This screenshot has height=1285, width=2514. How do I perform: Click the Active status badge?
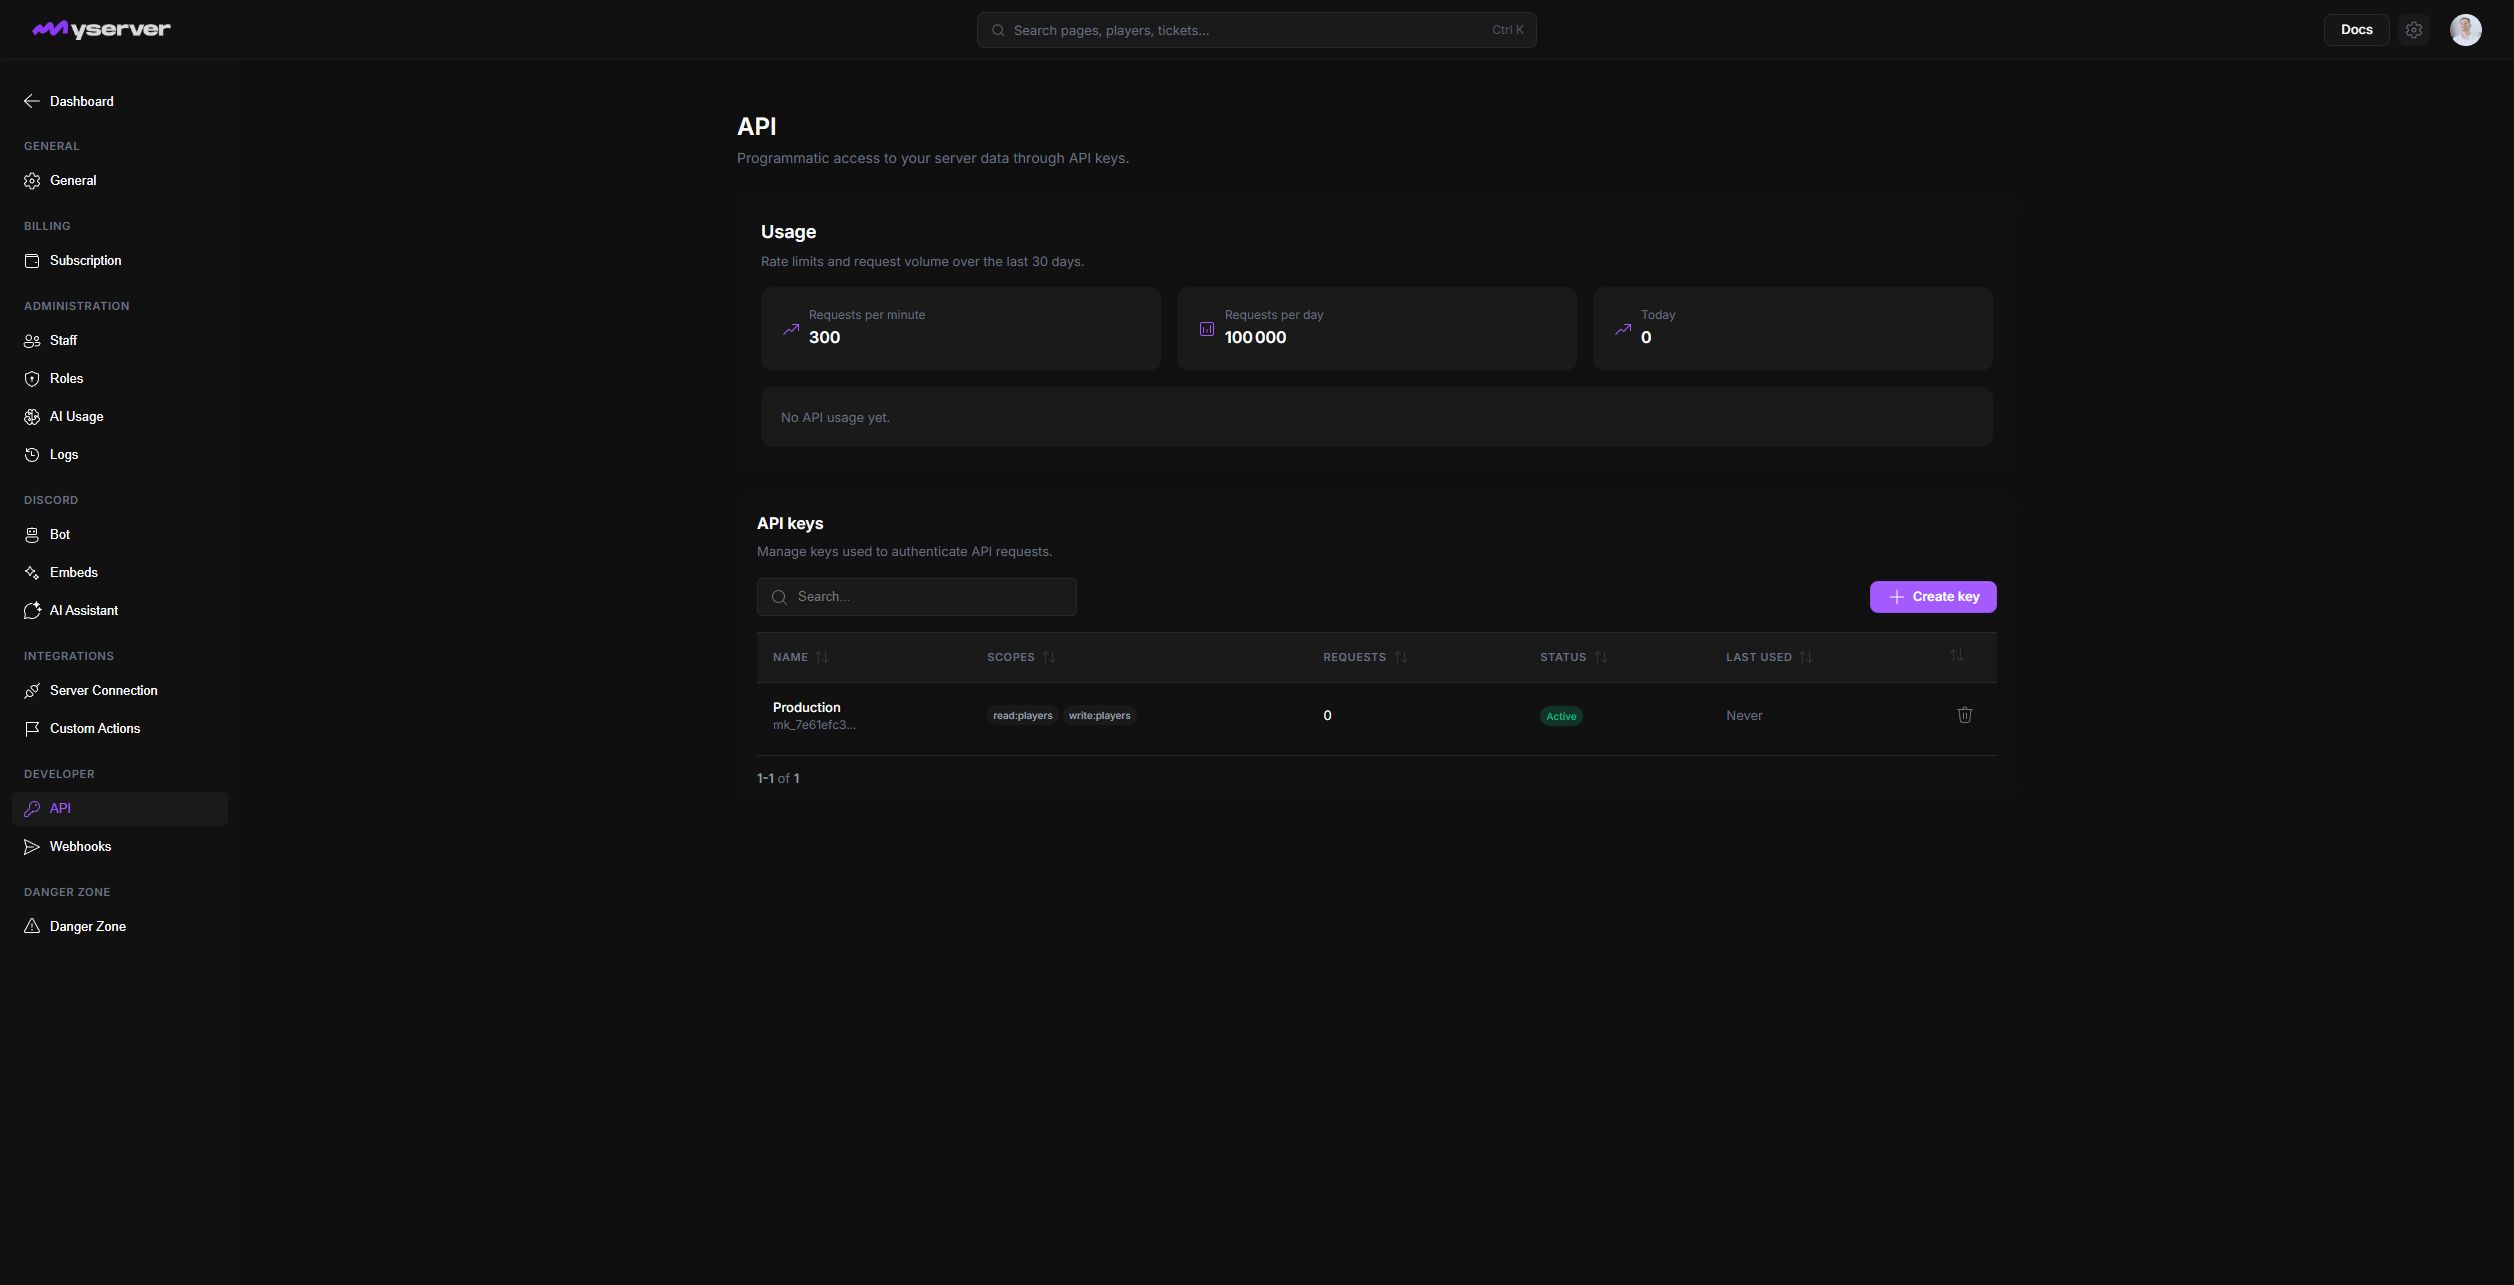point(1561,716)
